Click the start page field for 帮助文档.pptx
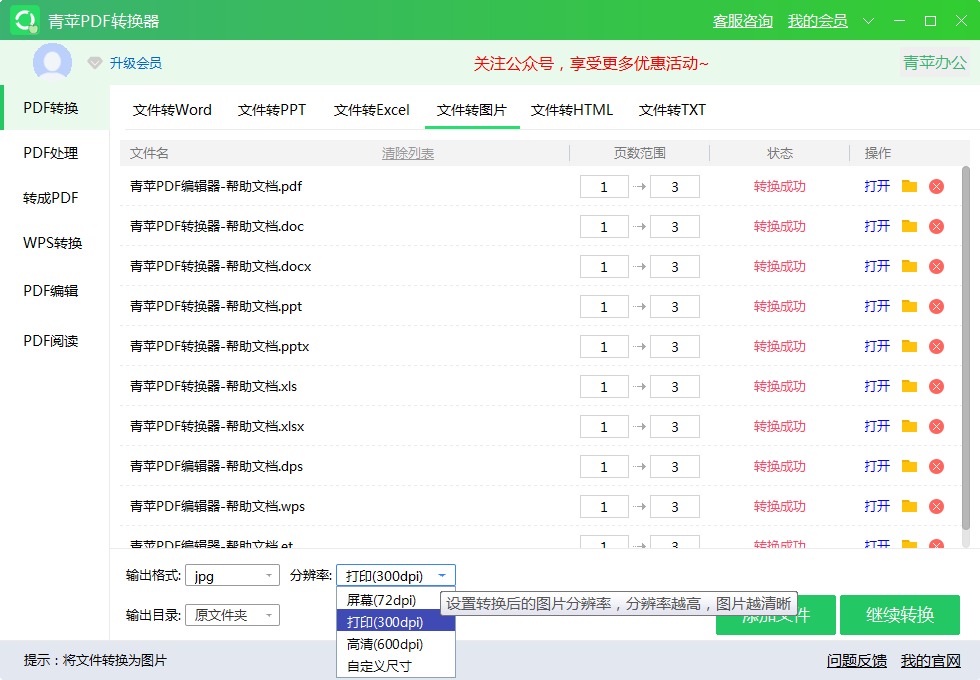This screenshot has width=980, height=680. click(604, 346)
